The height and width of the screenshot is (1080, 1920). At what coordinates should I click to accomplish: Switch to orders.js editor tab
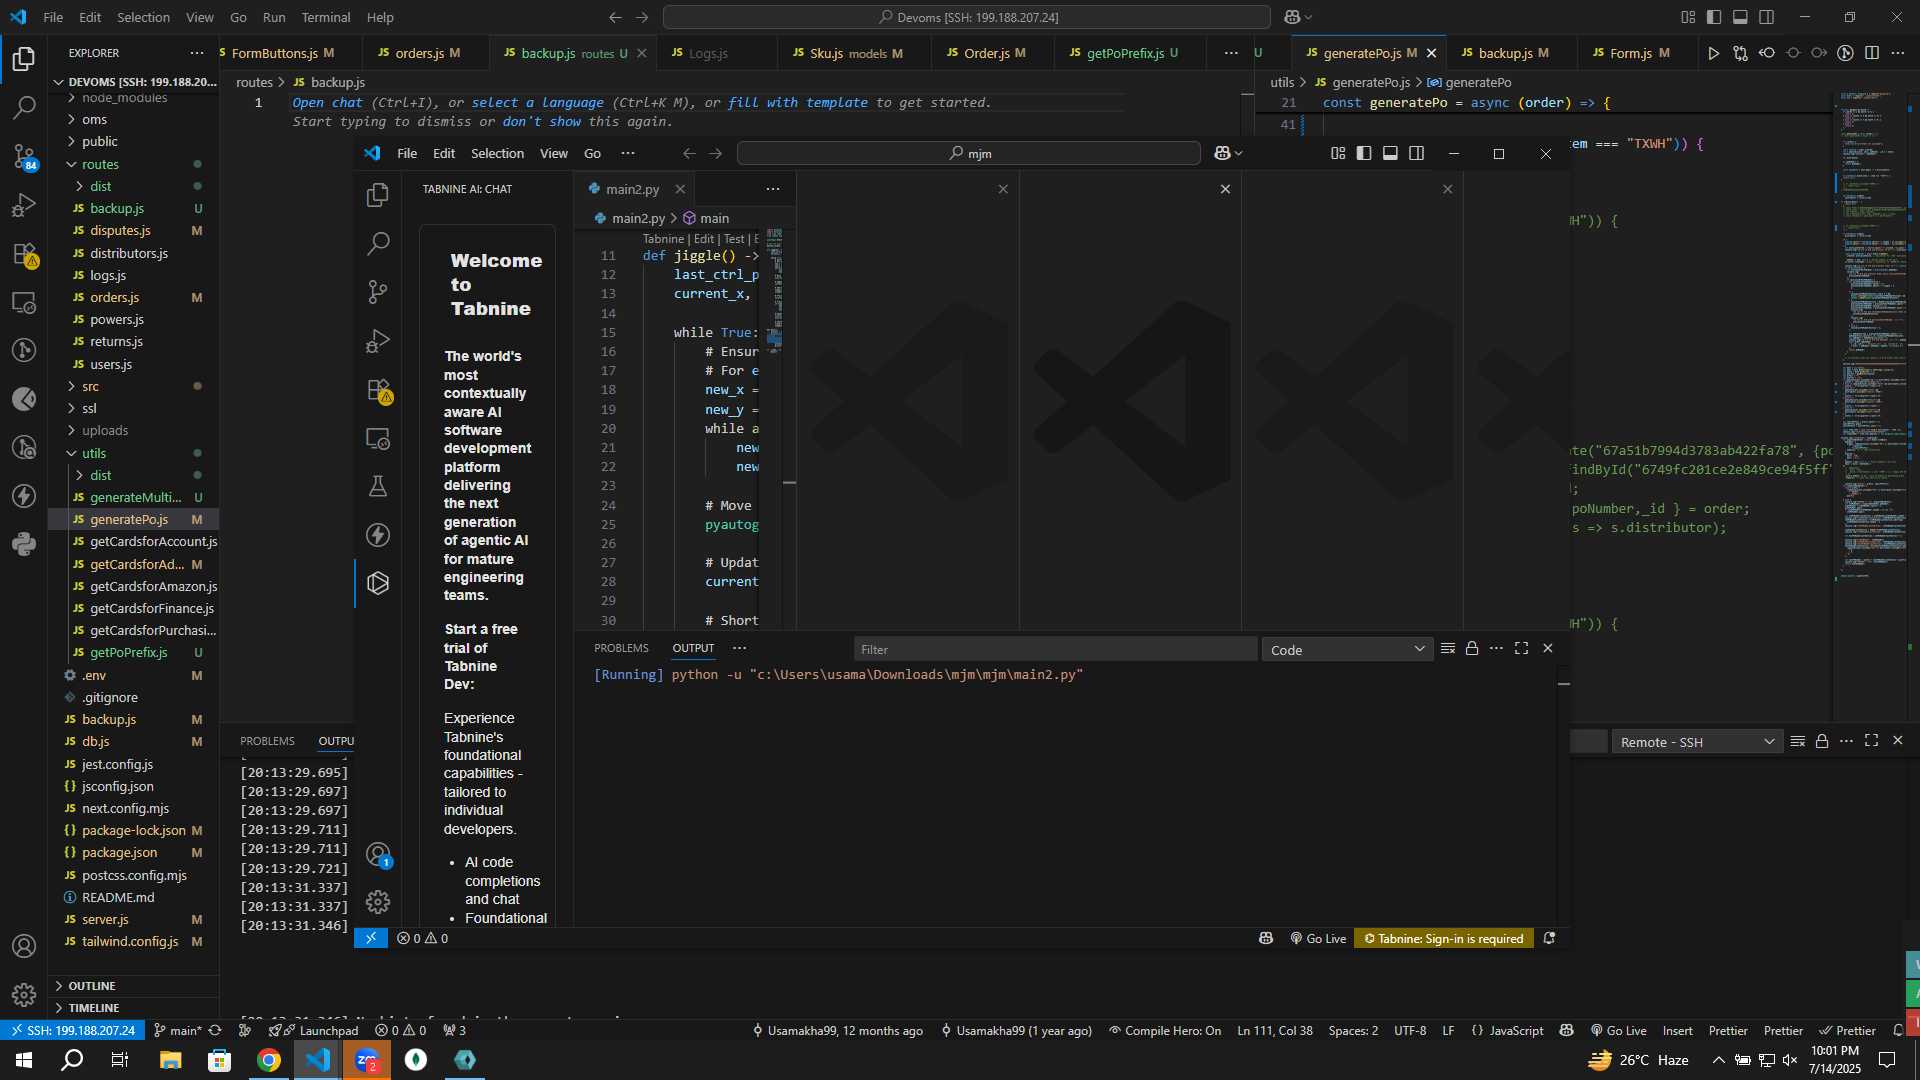tap(426, 53)
